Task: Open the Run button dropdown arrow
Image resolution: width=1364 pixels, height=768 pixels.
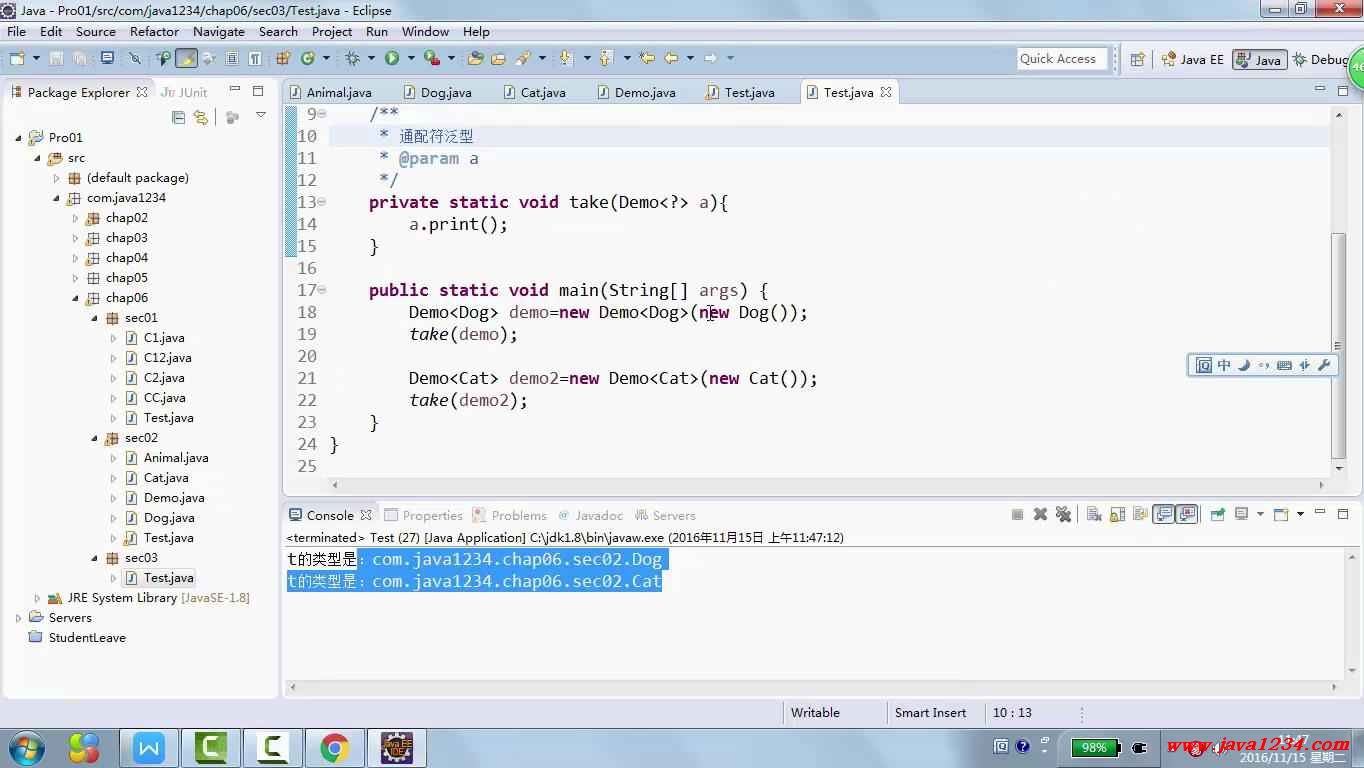Action: click(x=411, y=59)
